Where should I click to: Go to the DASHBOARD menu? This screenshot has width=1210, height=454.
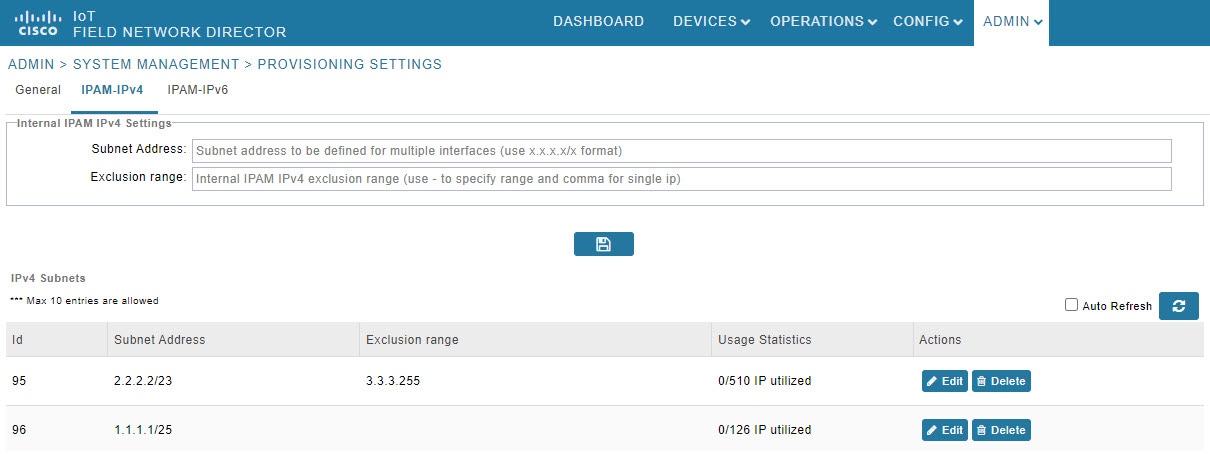point(598,21)
